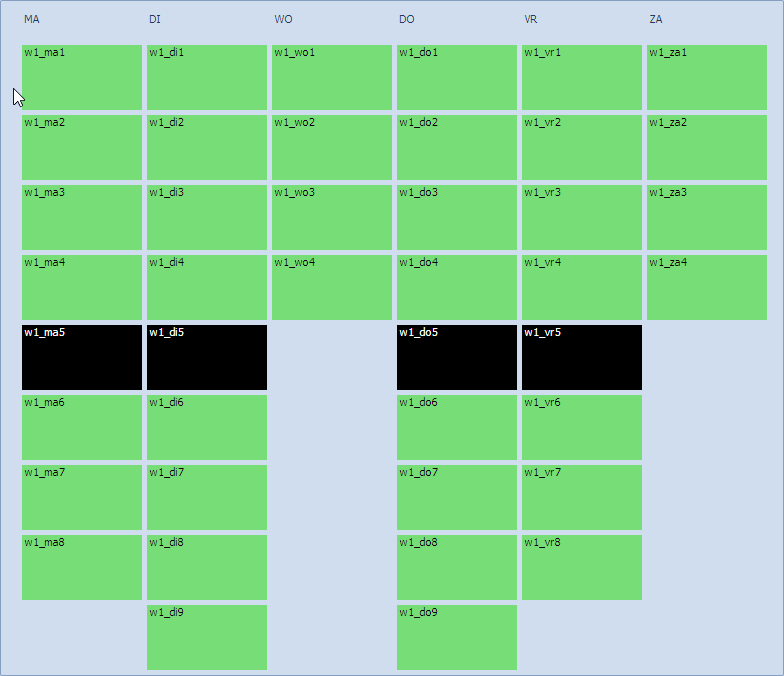
Task: Click the w1_za2 block
Action: click(707, 148)
